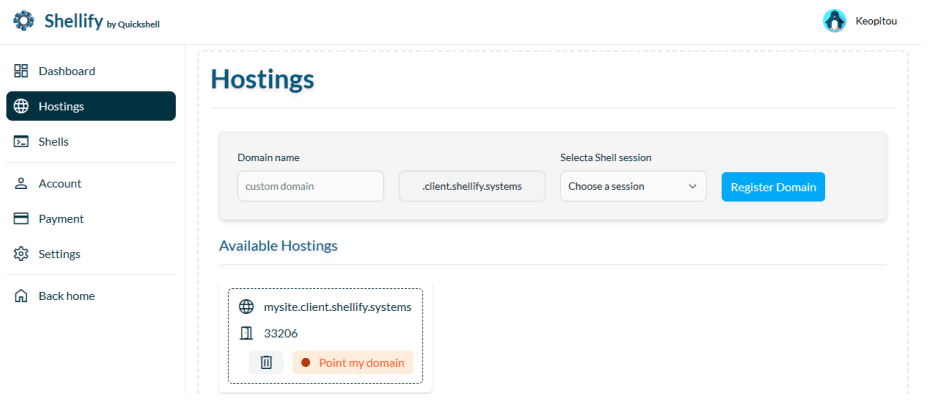Click the Settings gear icon
The height and width of the screenshot is (403, 931).
click(21, 254)
